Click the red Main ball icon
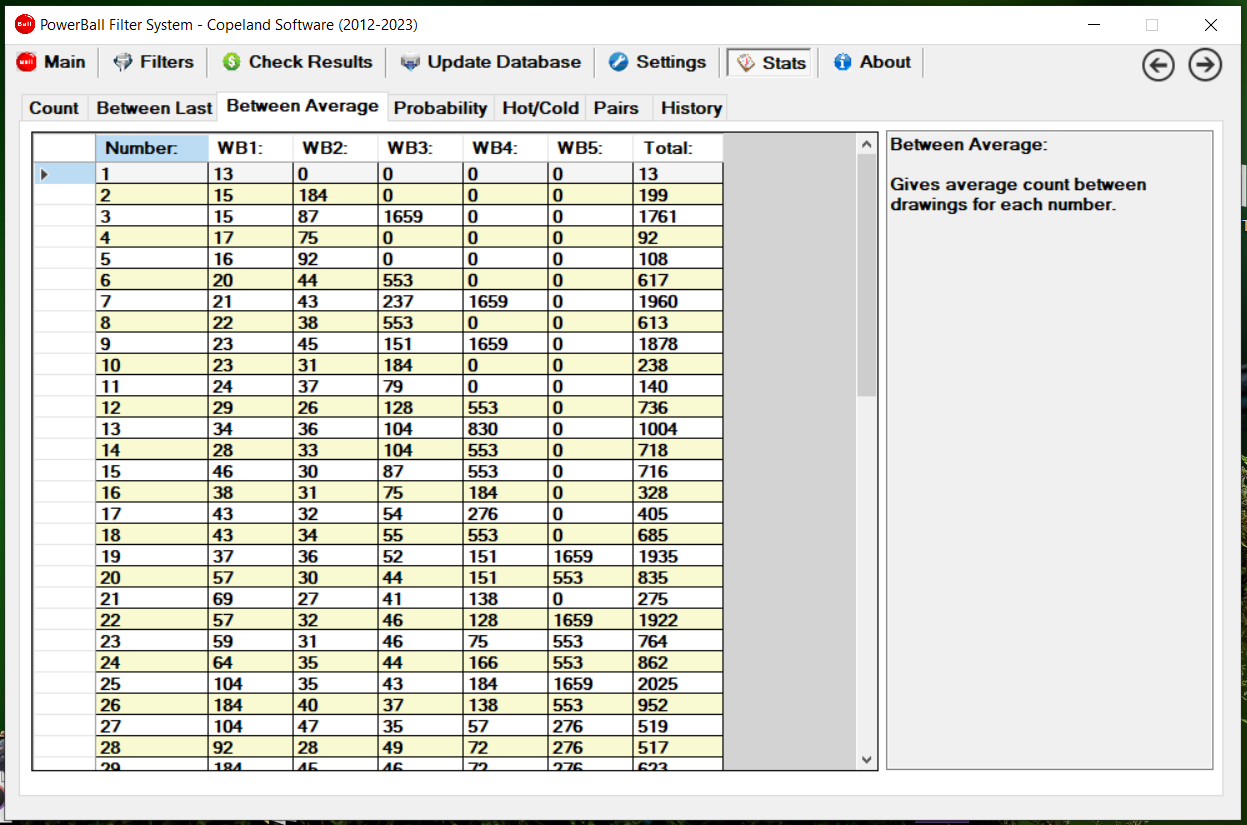 27,62
